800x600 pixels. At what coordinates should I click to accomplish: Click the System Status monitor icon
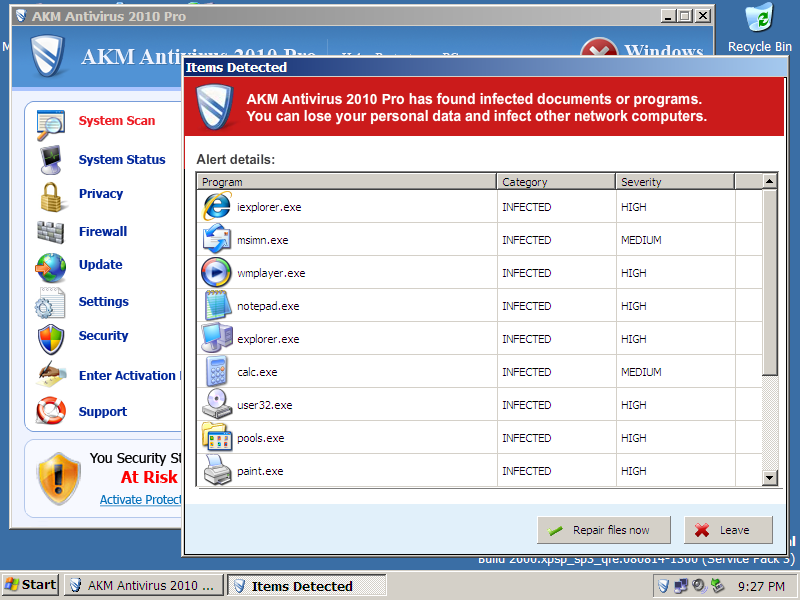point(50,160)
